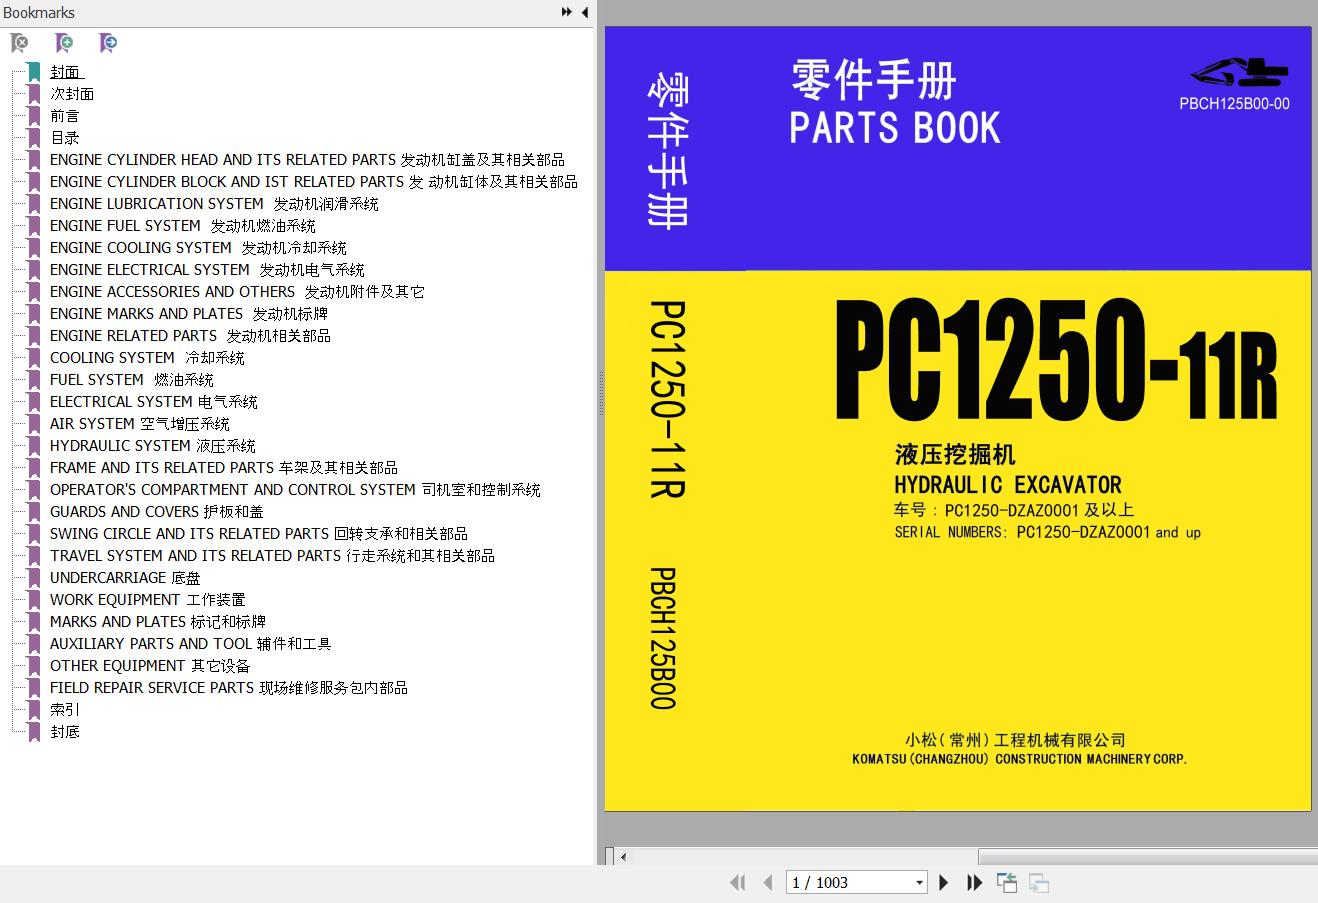The width and height of the screenshot is (1318, 903).
Task: Jump to ENGINE LUBRICATION SYSTEM bookmark
Action: tap(214, 204)
